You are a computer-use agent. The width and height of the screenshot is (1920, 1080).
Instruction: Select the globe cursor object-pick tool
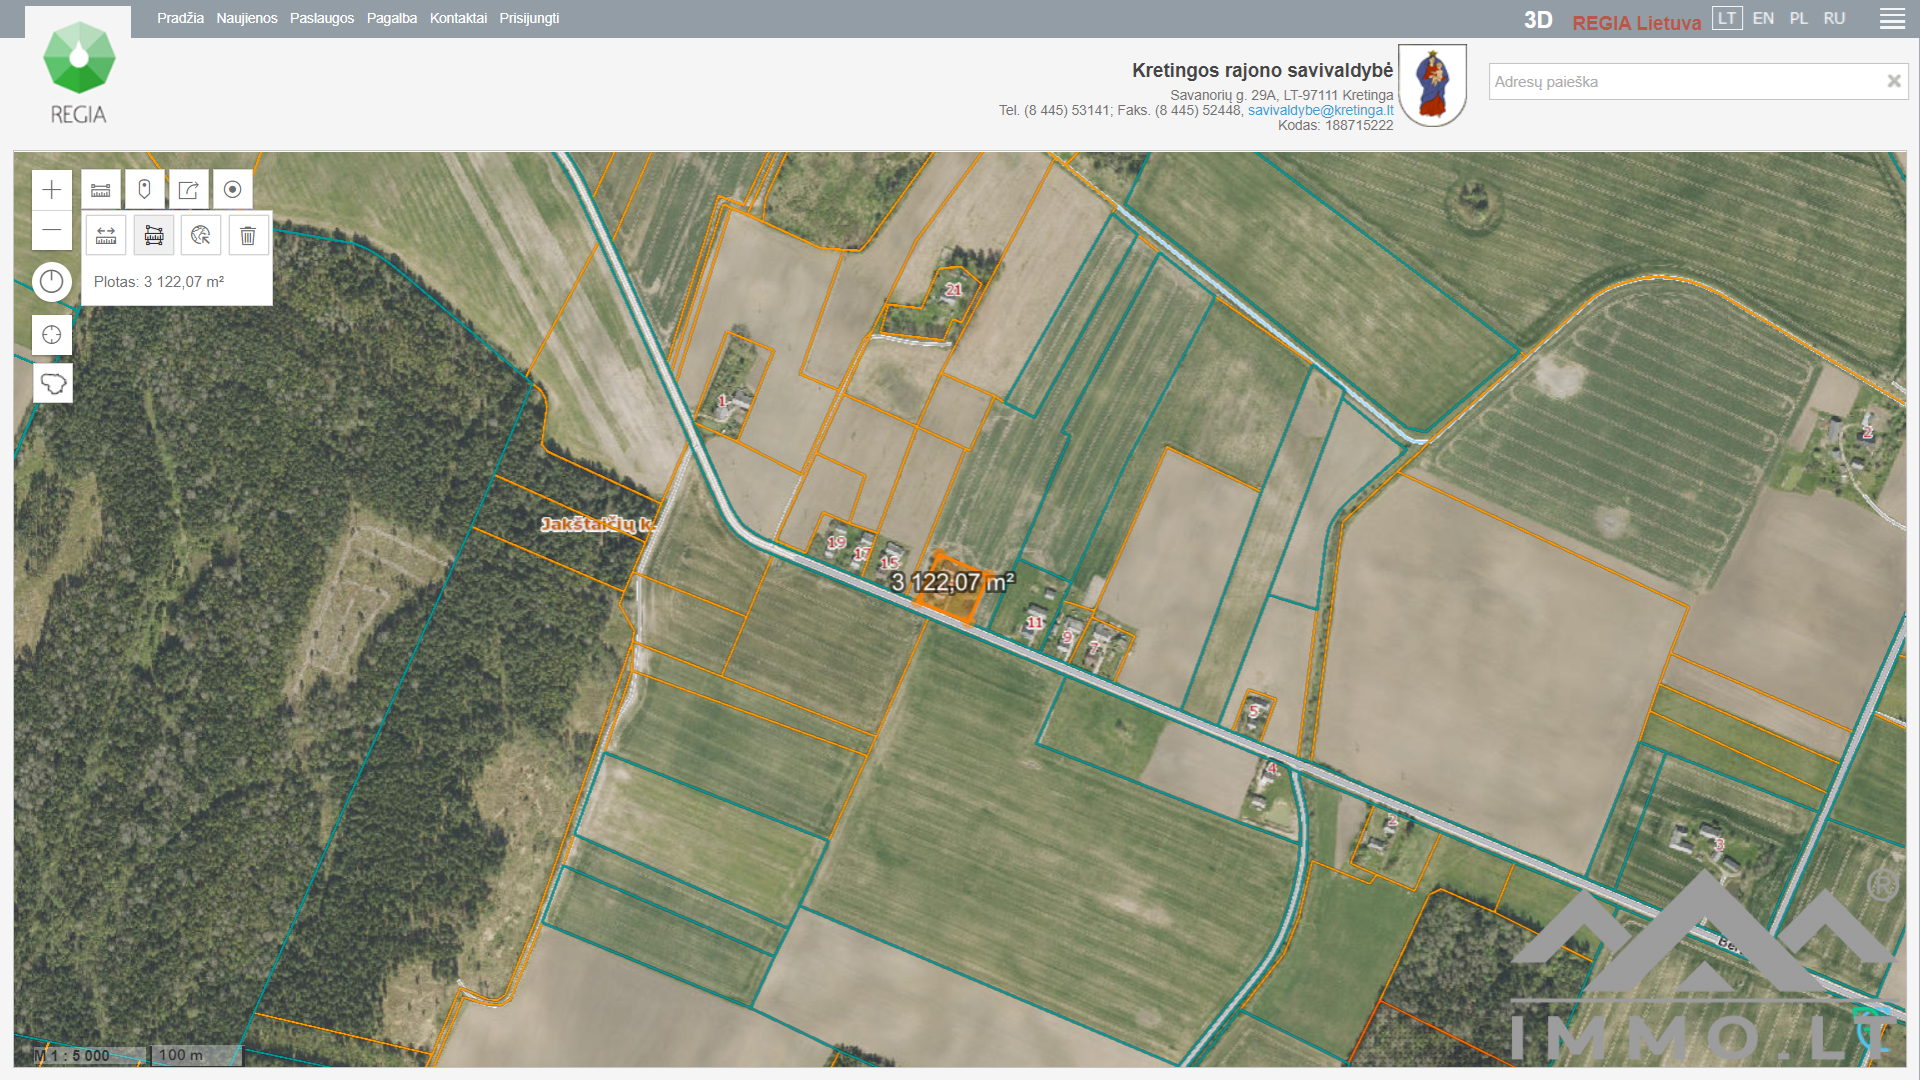(x=201, y=236)
